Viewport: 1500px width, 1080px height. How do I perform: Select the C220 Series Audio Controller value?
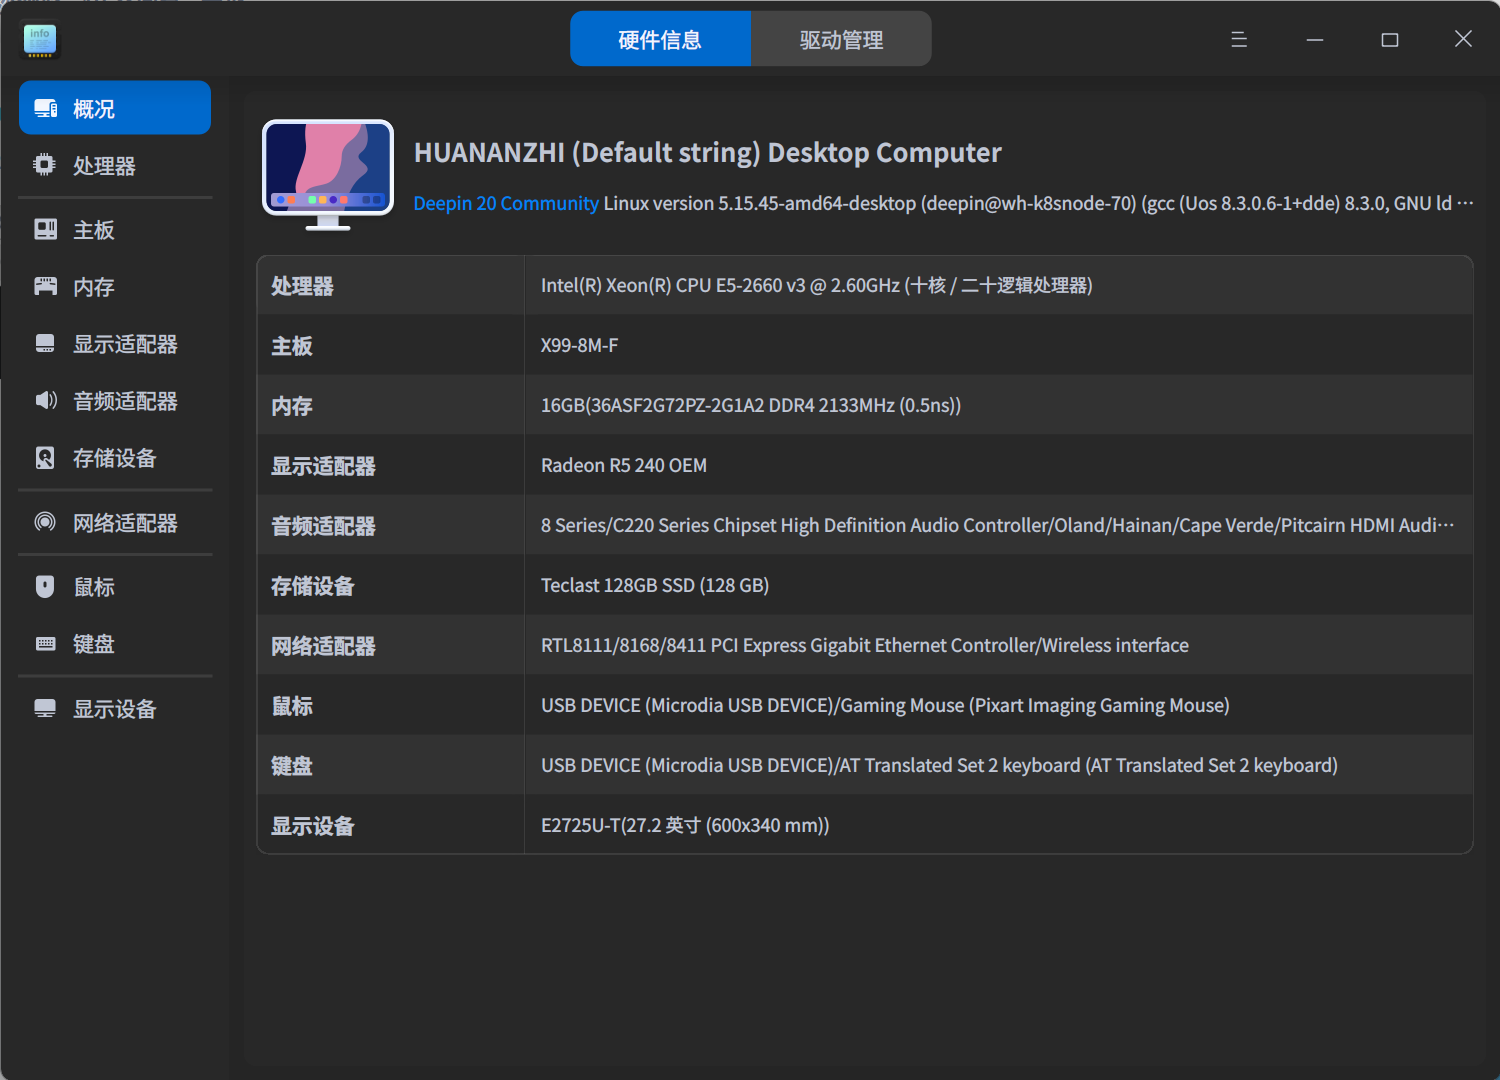pyautogui.click(x=997, y=525)
